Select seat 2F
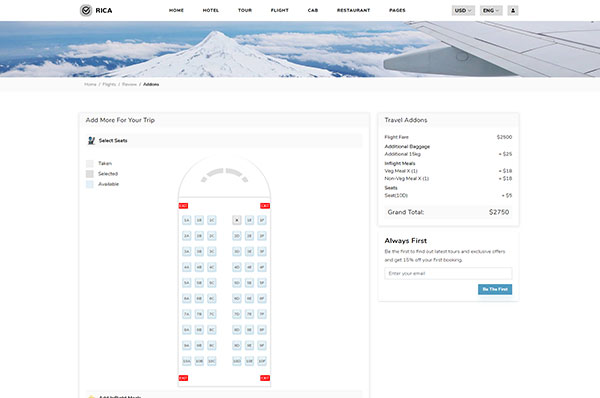This screenshot has width=600, height=398. click(262, 236)
